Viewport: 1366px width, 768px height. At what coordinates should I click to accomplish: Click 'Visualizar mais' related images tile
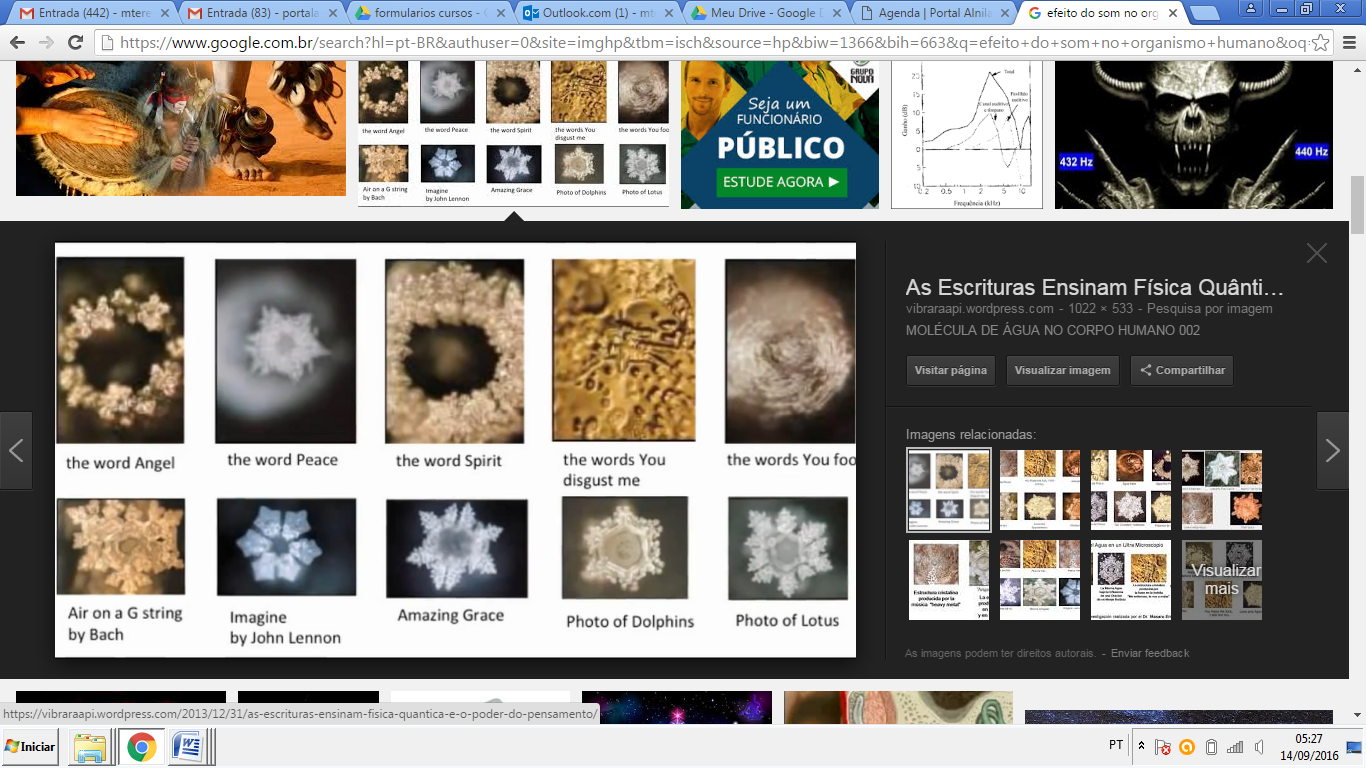click(x=1222, y=580)
